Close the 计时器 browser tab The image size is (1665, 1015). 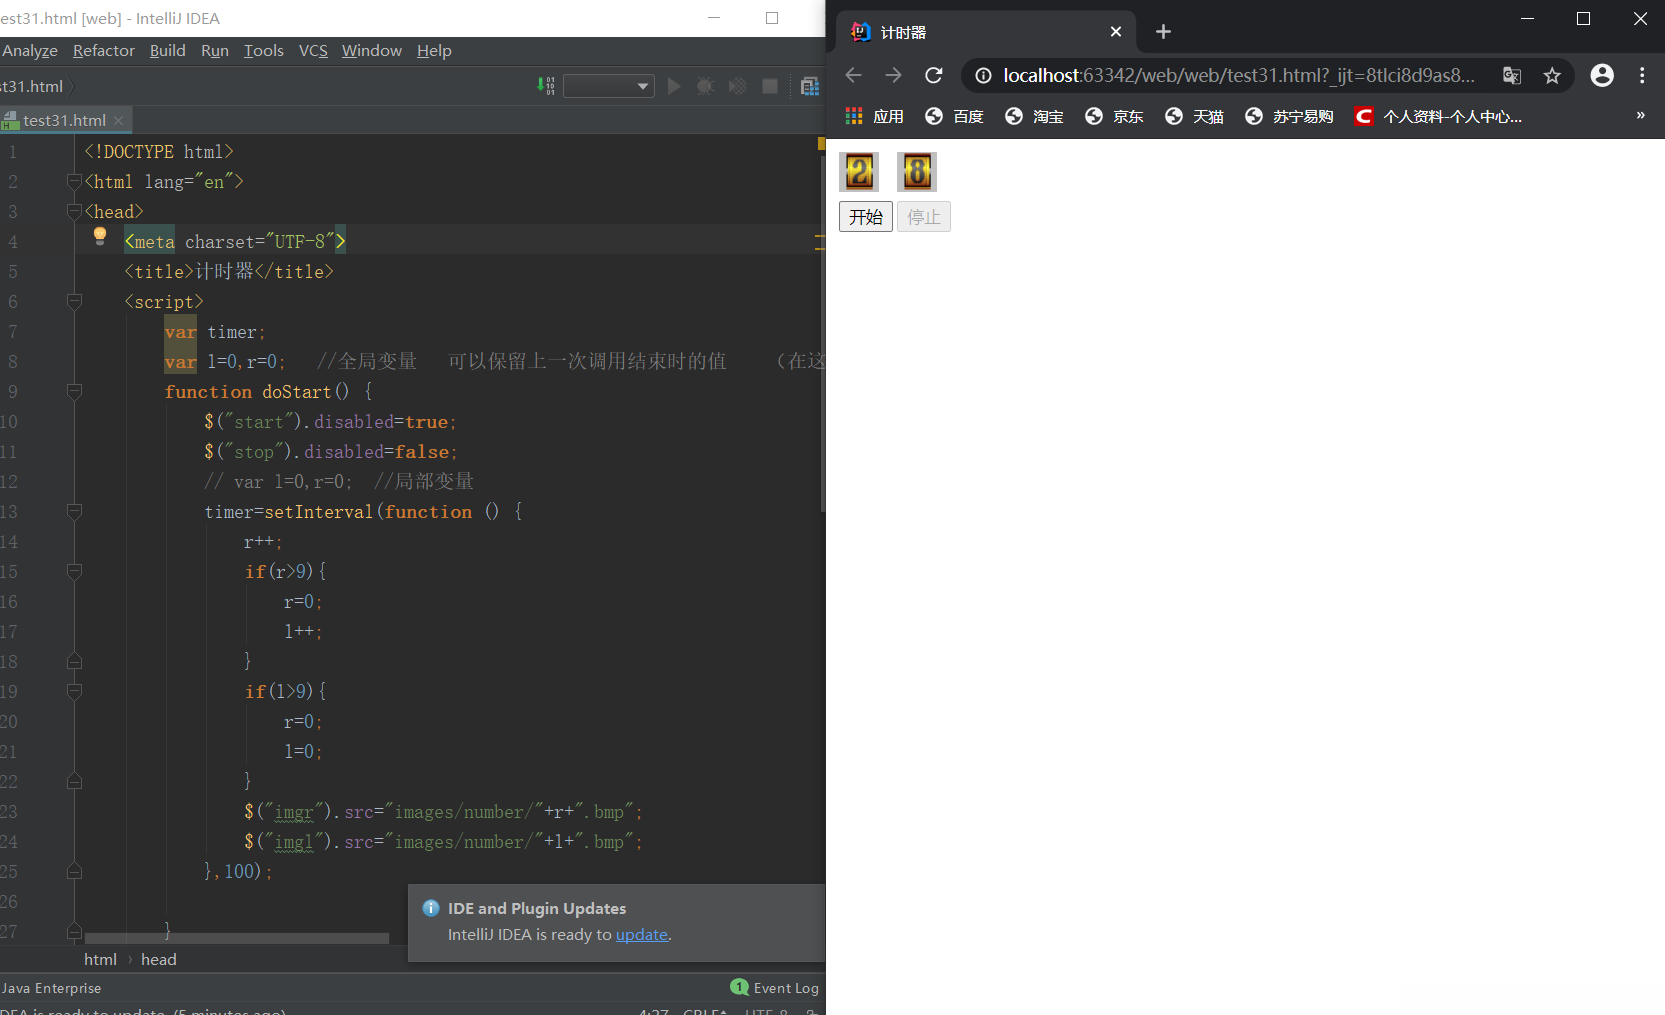tap(1116, 32)
